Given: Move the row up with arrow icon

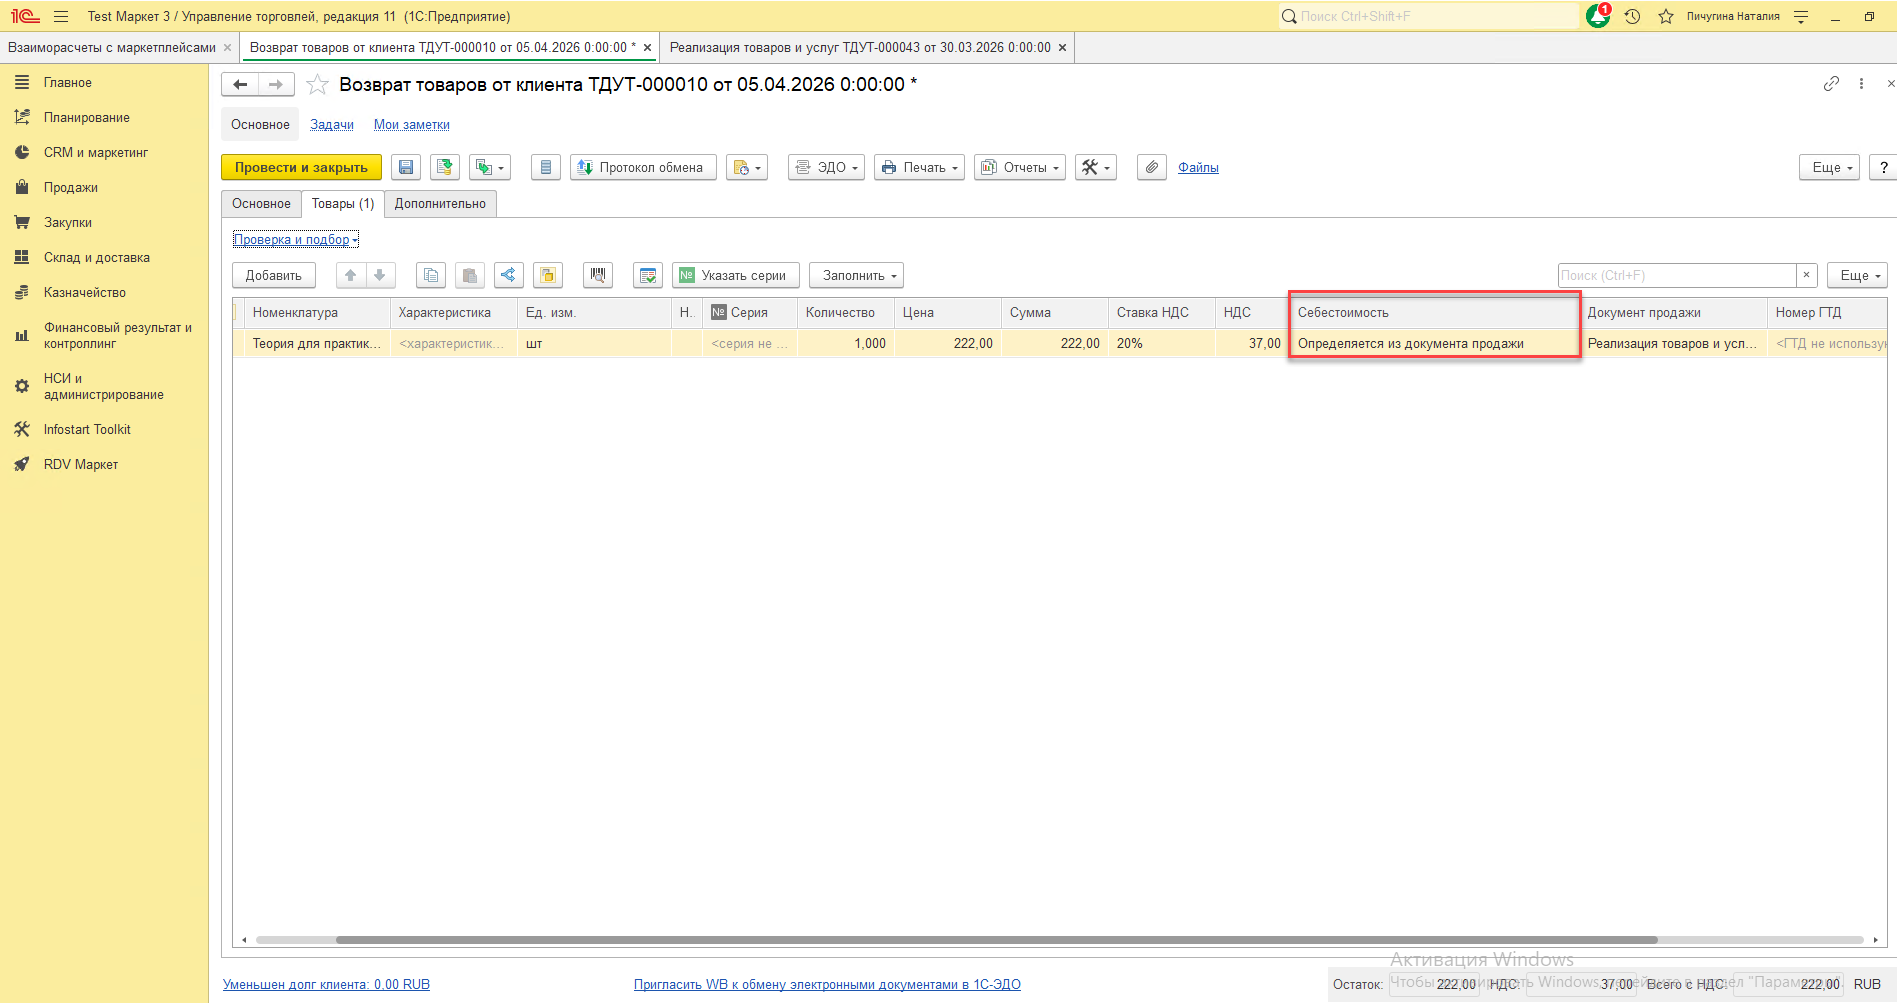Looking at the screenshot, I should (x=350, y=275).
